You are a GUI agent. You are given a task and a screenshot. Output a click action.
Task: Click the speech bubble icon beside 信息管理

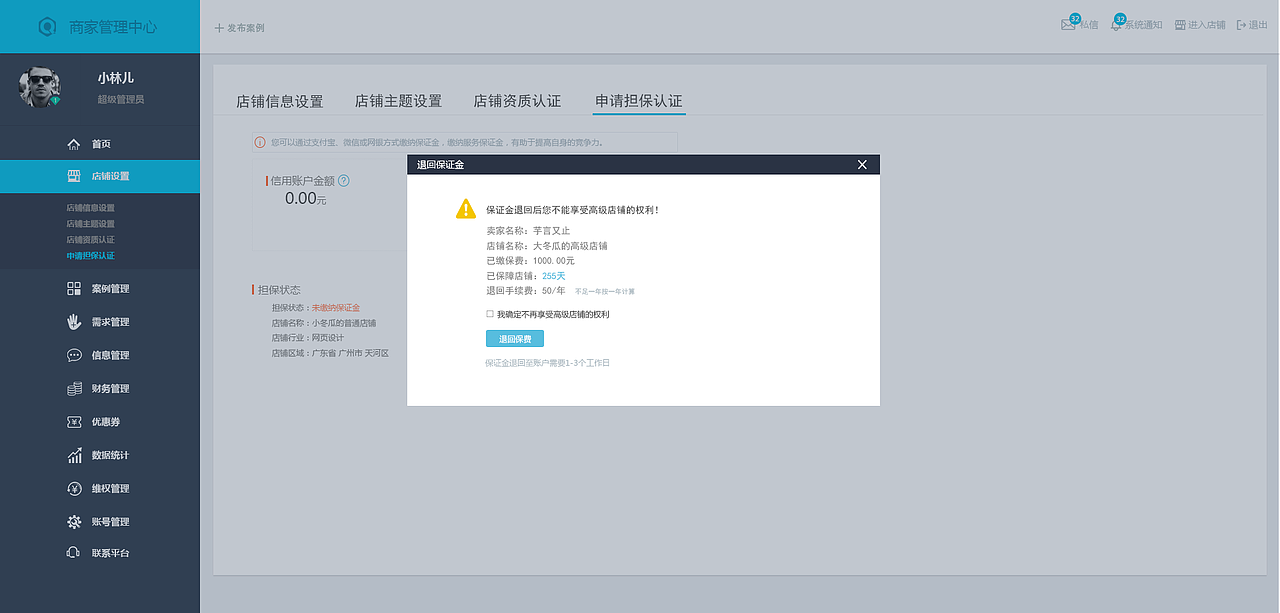click(74, 355)
